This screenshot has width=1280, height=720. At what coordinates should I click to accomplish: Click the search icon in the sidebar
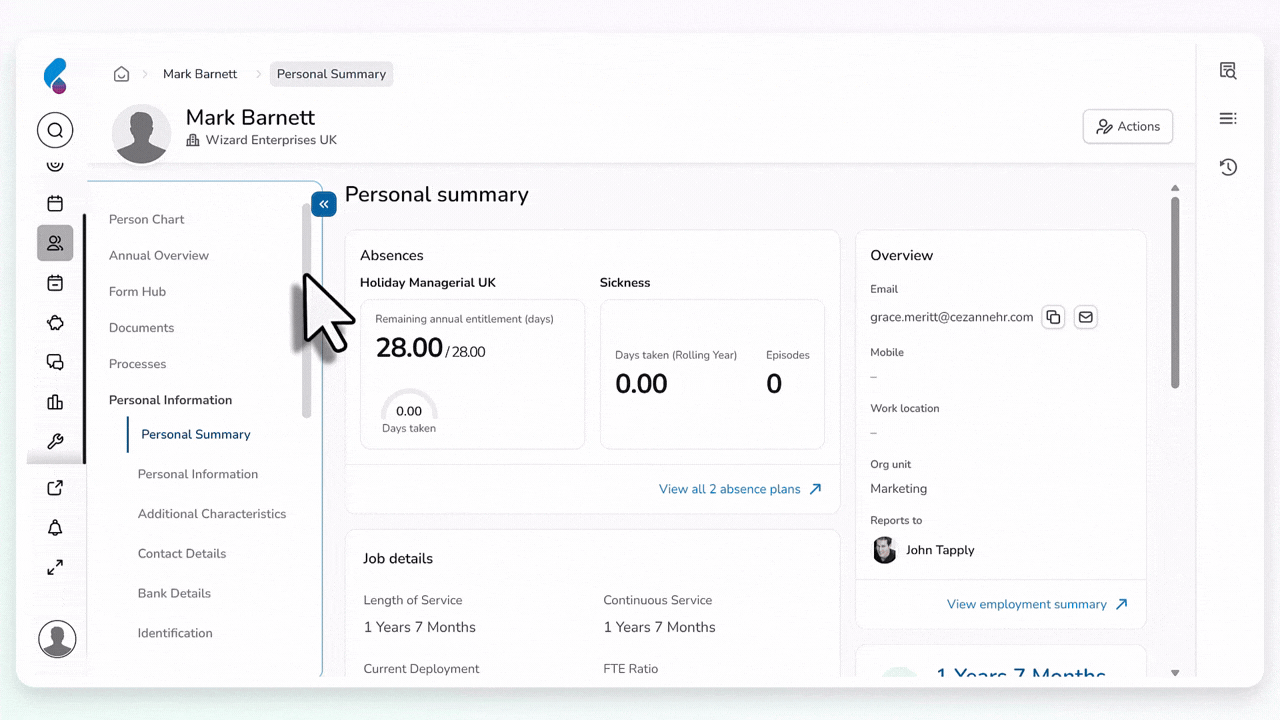(x=55, y=130)
